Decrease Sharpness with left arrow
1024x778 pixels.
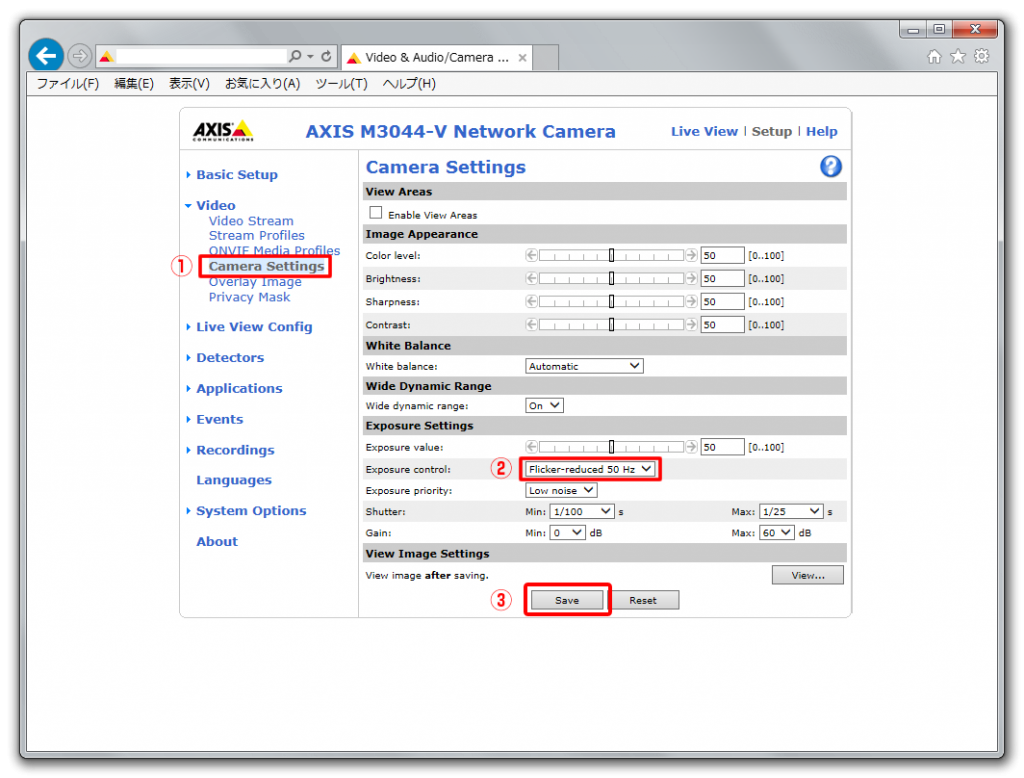coord(531,301)
